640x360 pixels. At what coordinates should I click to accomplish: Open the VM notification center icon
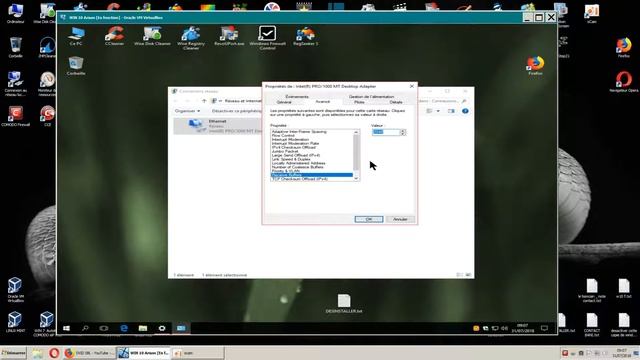(544, 328)
